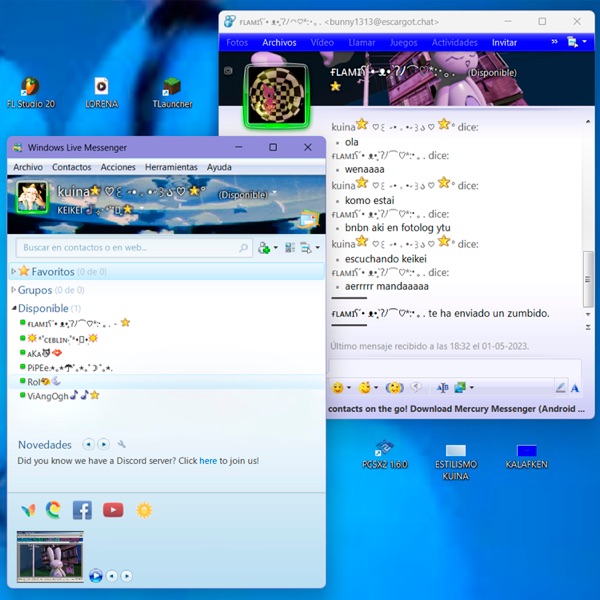Click the Facebook icon in Messenger
This screenshot has height=600, width=600.
tap(82, 510)
